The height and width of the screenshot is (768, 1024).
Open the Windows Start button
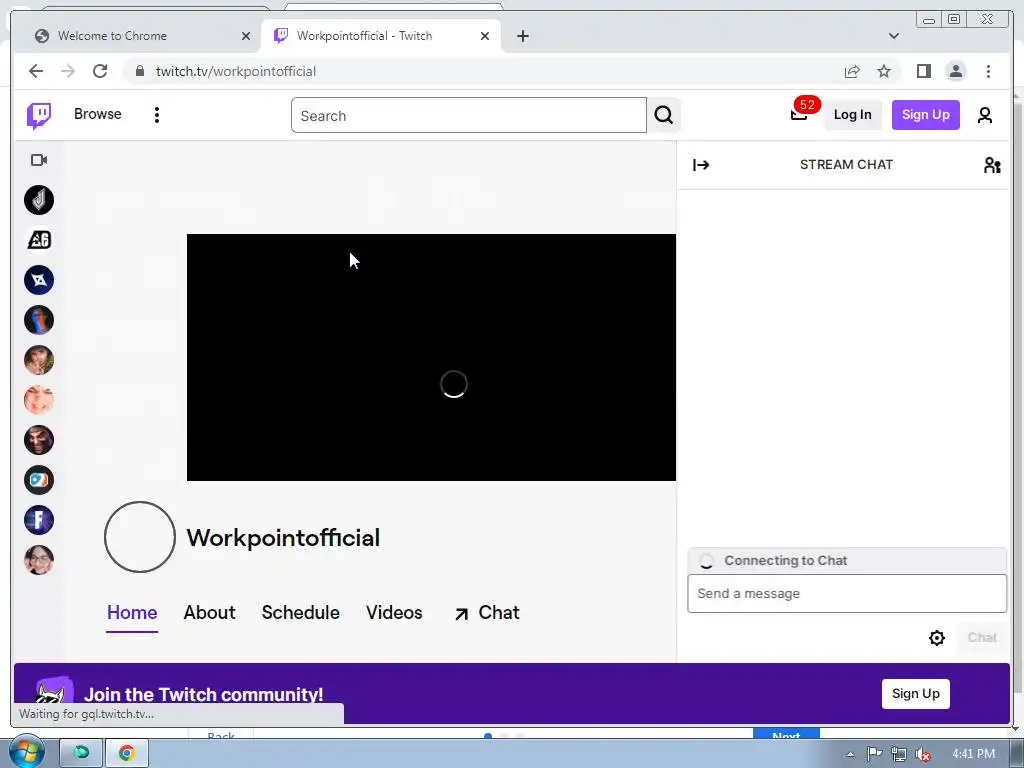pos(27,752)
